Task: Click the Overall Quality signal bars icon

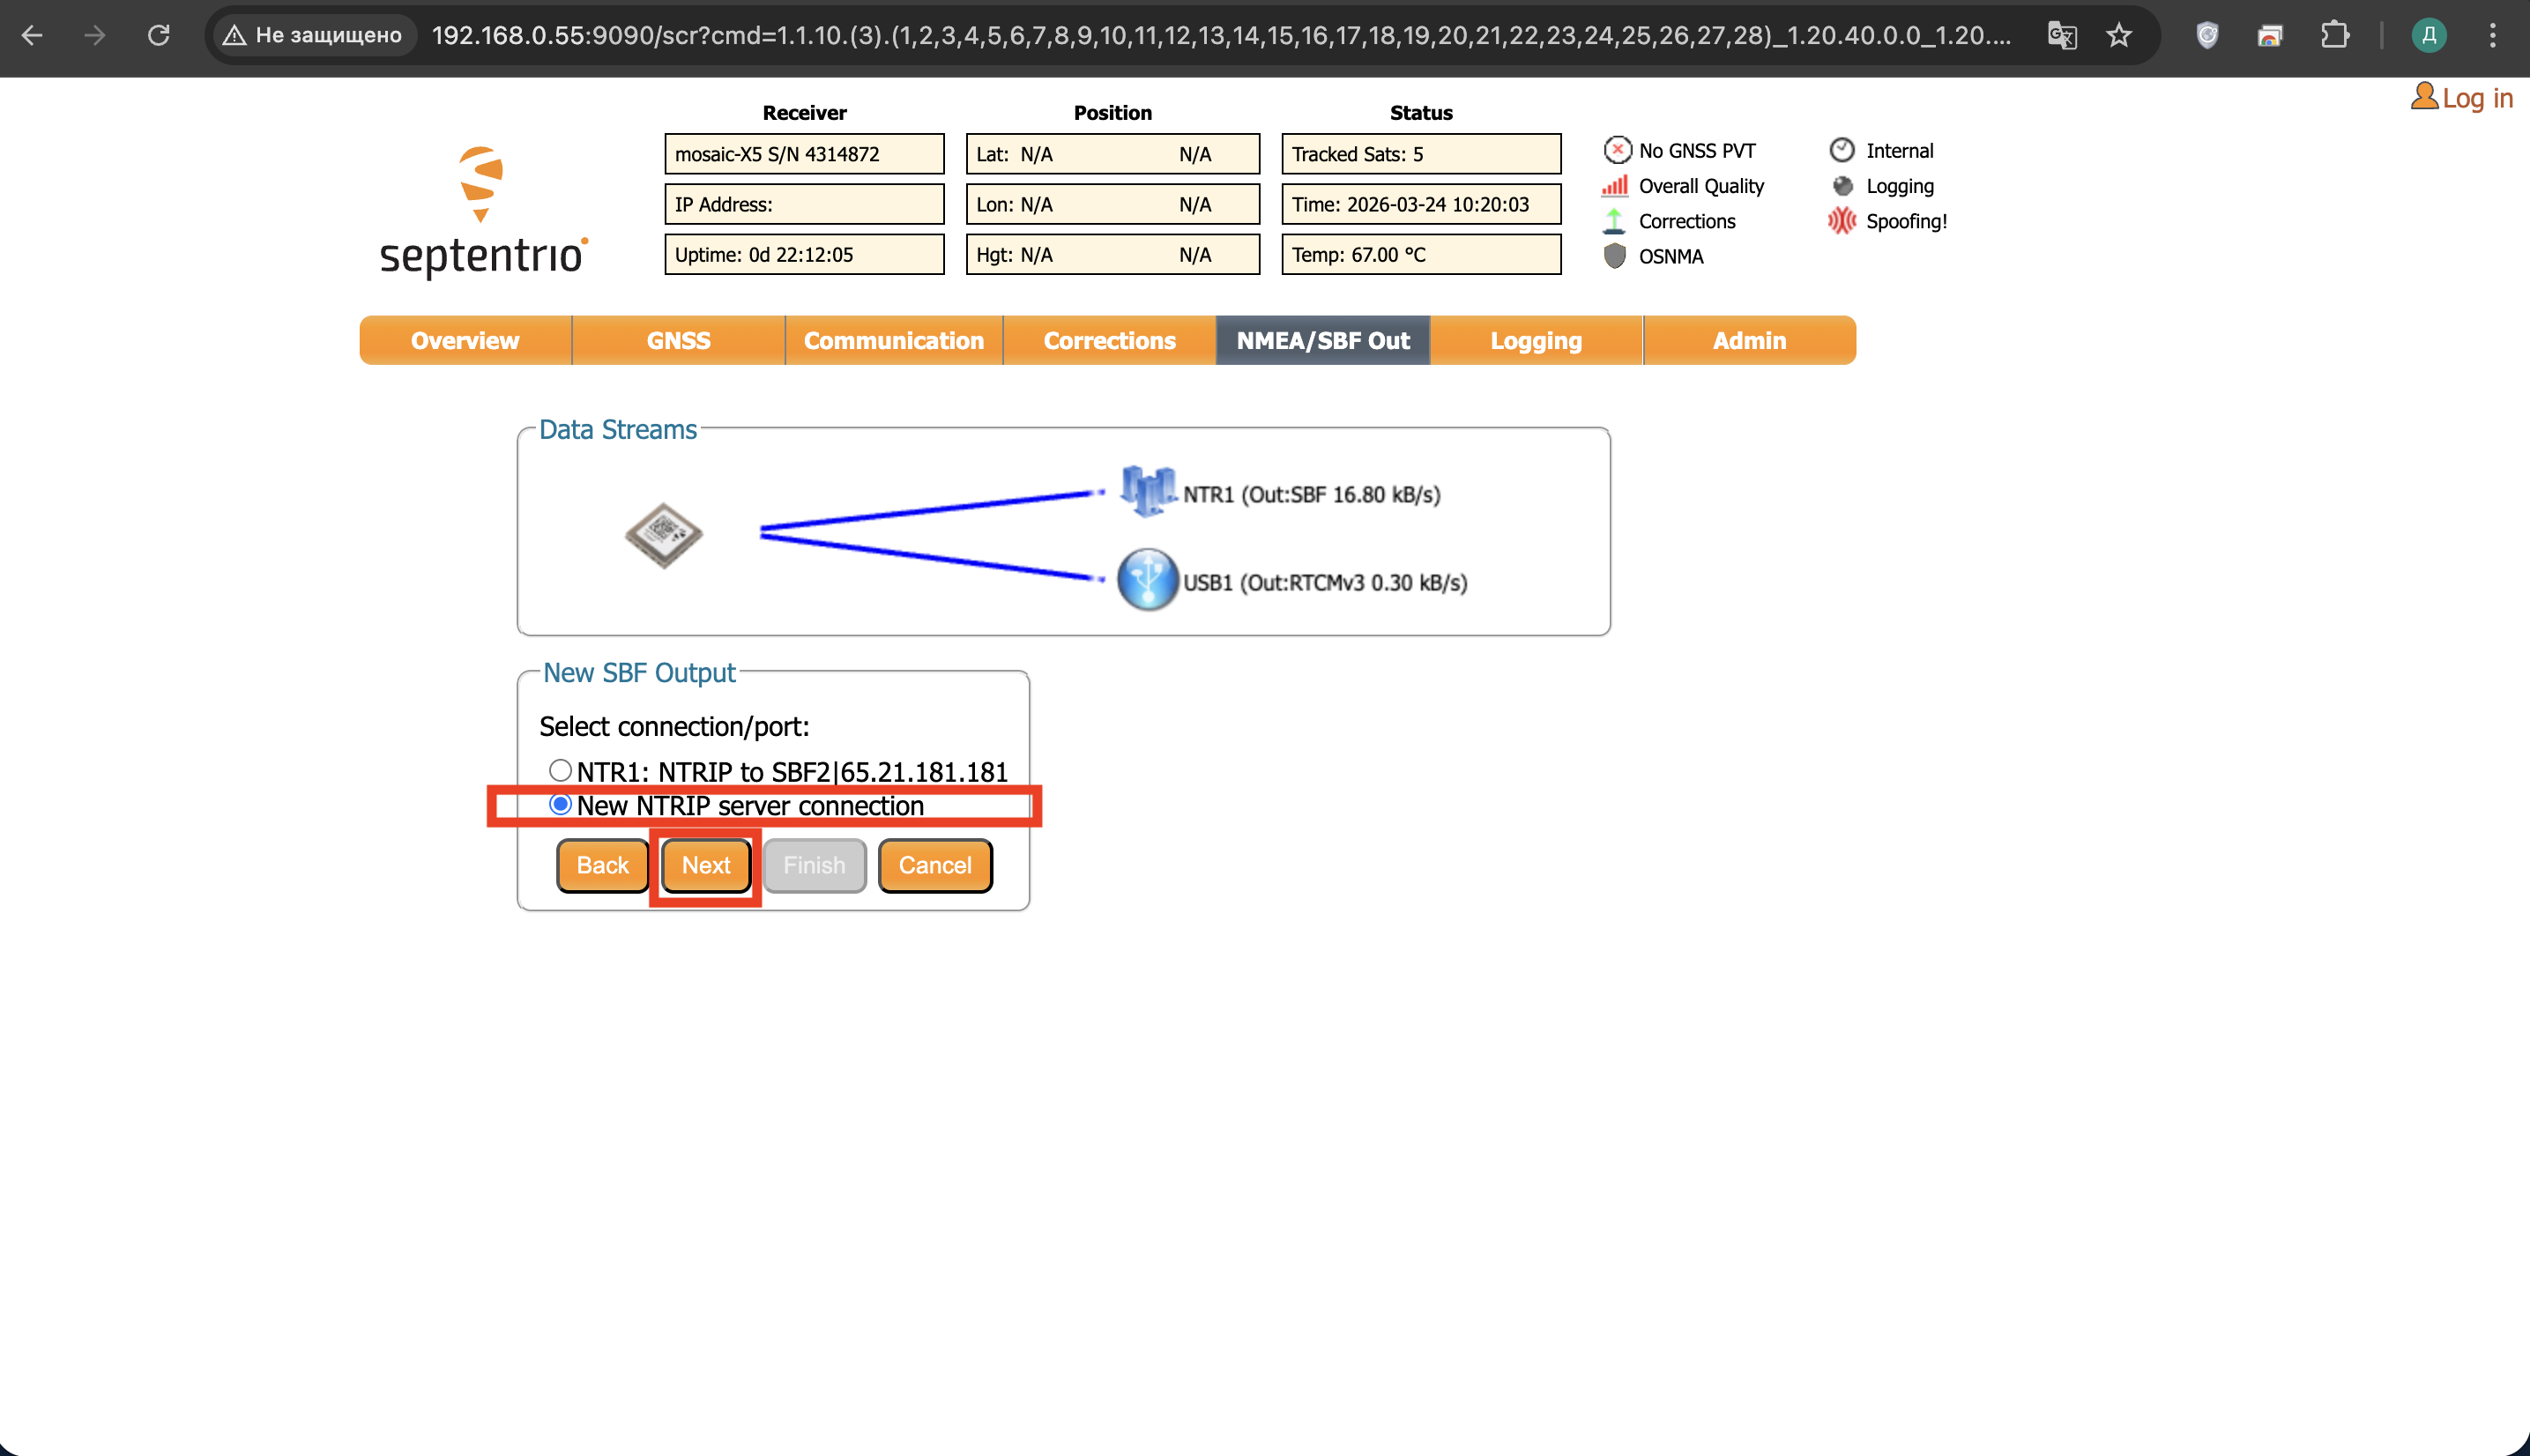Action: click(x=1614, y=186)
